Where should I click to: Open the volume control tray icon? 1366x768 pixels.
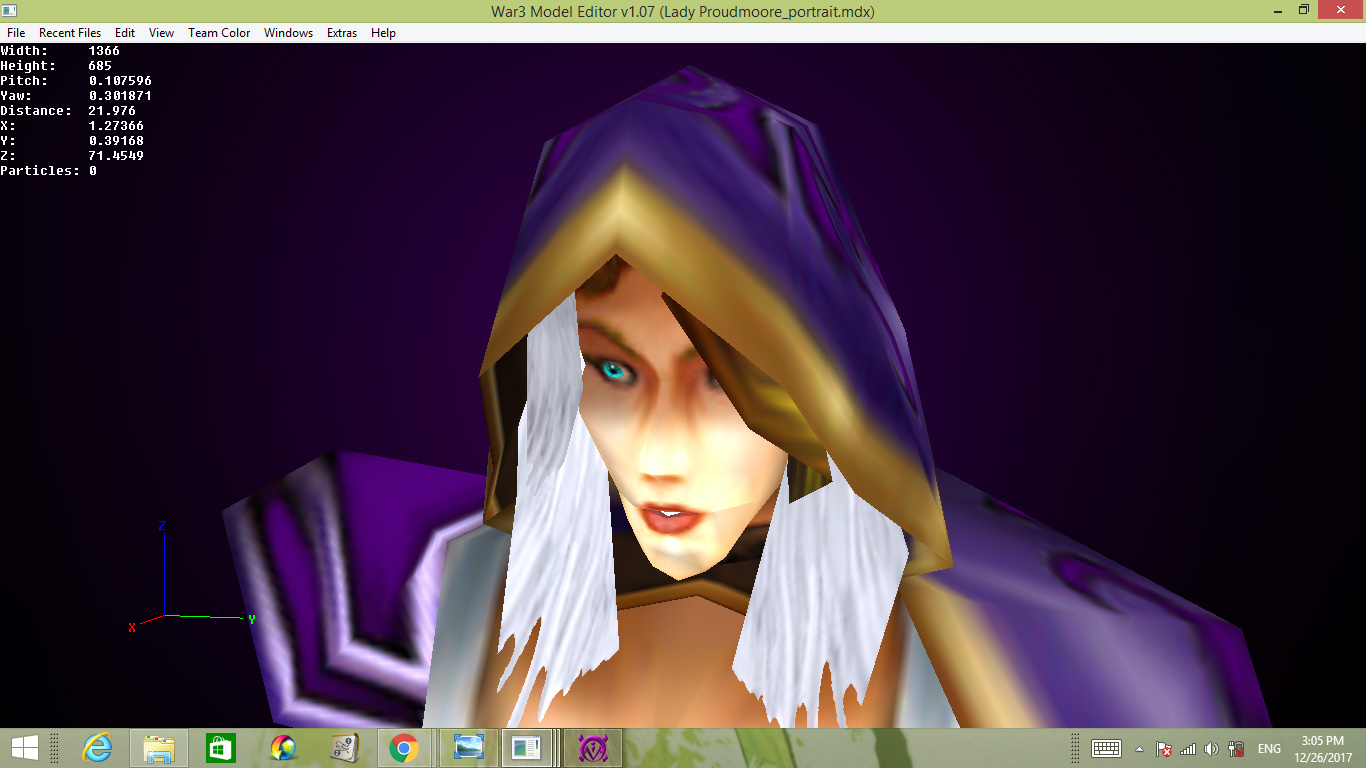[1212, 749]
